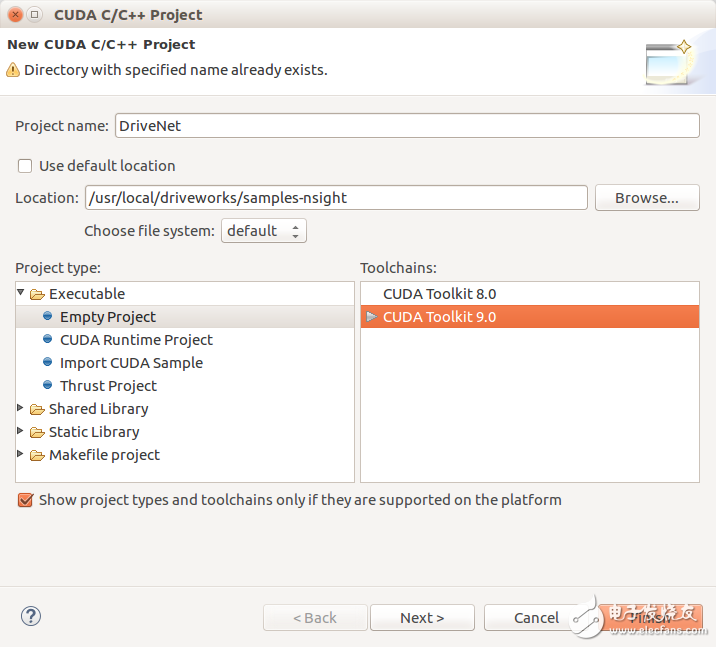Screen dimensions: 716x647
Task: Click the Cancel button
Action: (536, 618)
